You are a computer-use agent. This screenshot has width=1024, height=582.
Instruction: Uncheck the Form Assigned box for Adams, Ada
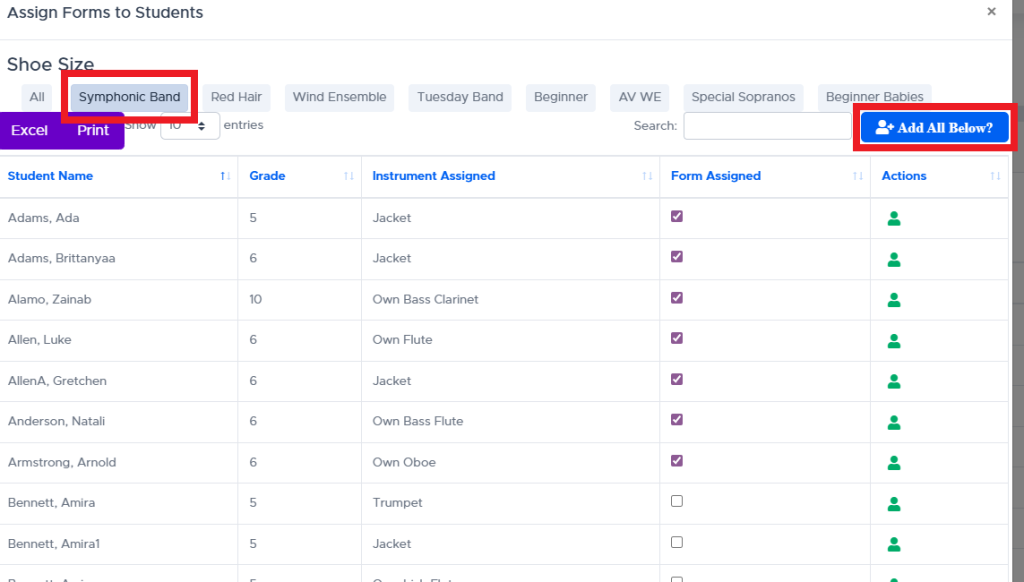tap(677, 216)
